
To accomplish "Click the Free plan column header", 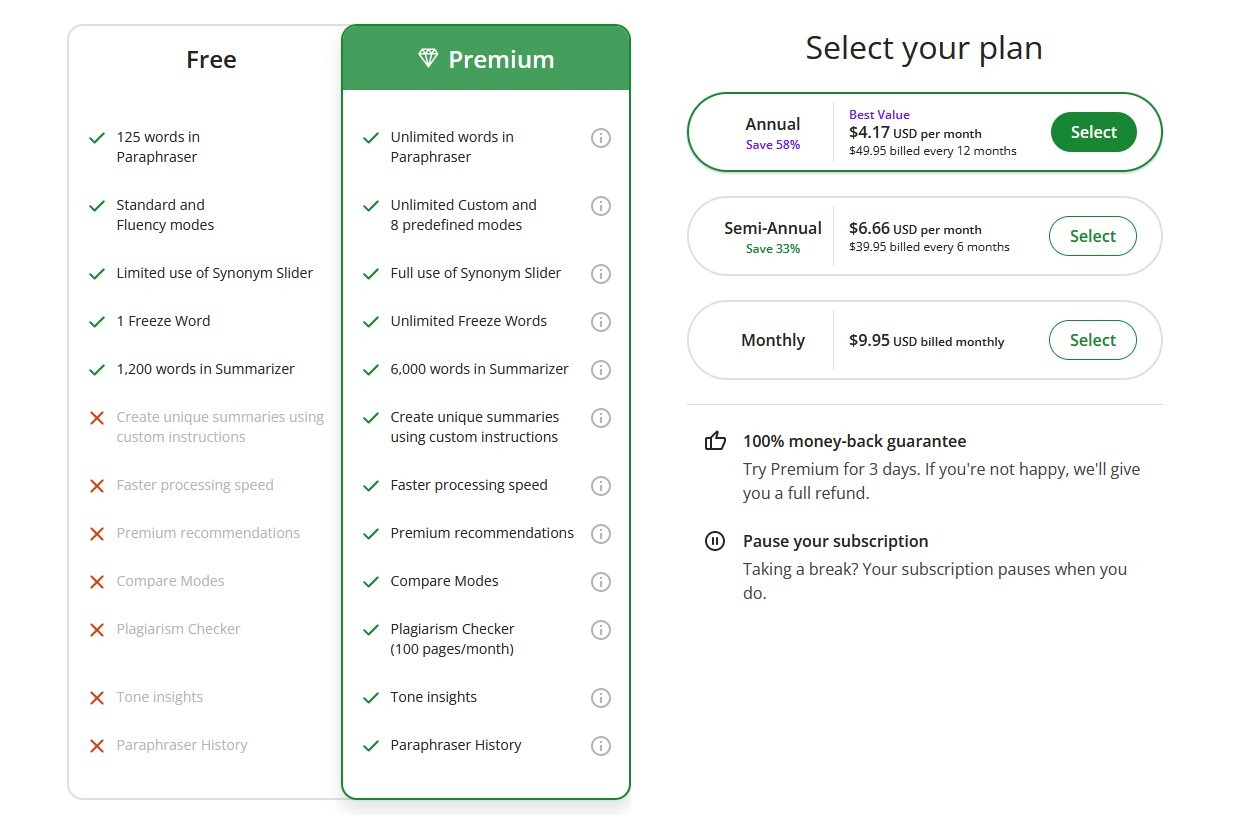I will 211,60.
